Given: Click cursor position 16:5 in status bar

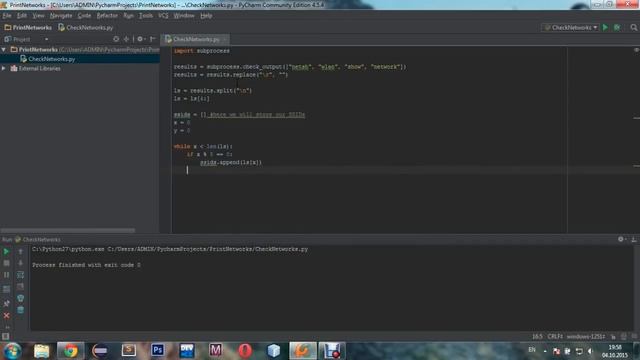Looking at the screenshot, I should point(537,336).
